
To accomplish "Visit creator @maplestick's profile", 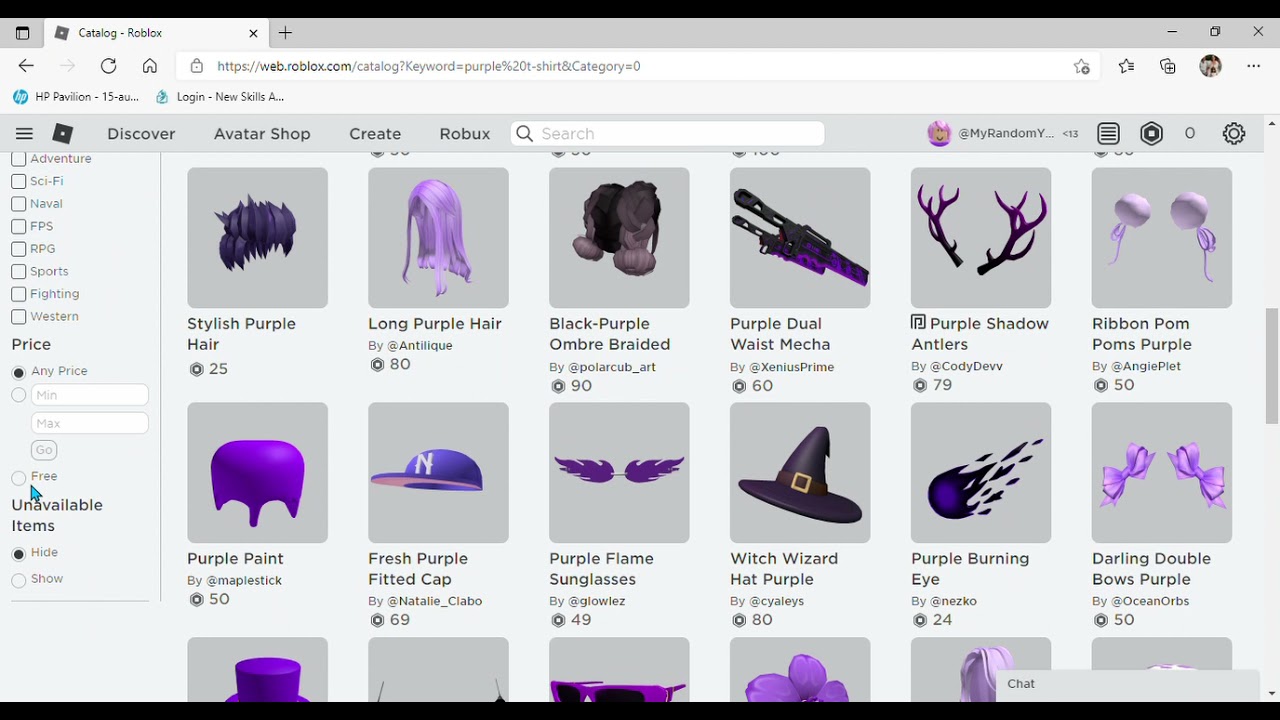I will (244, 581).
